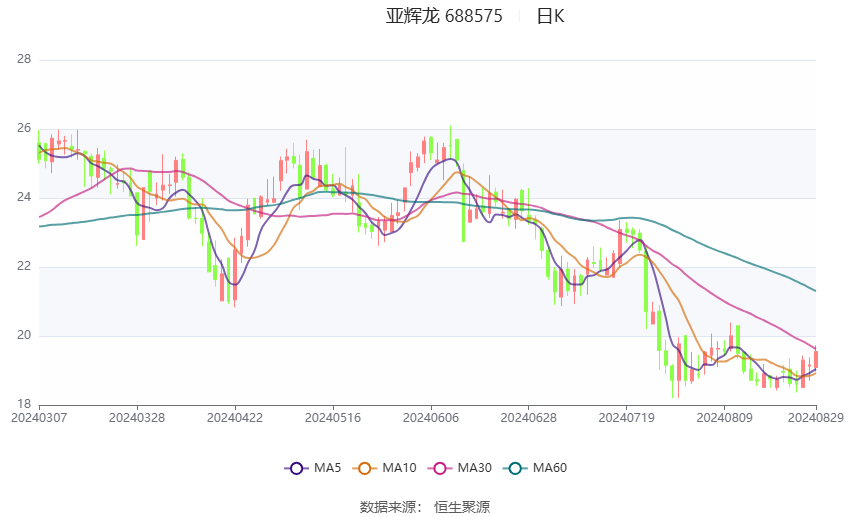Click the 20240307 date axis label
The width and height of the screenshot is (850, 517).
coord(39,418)
